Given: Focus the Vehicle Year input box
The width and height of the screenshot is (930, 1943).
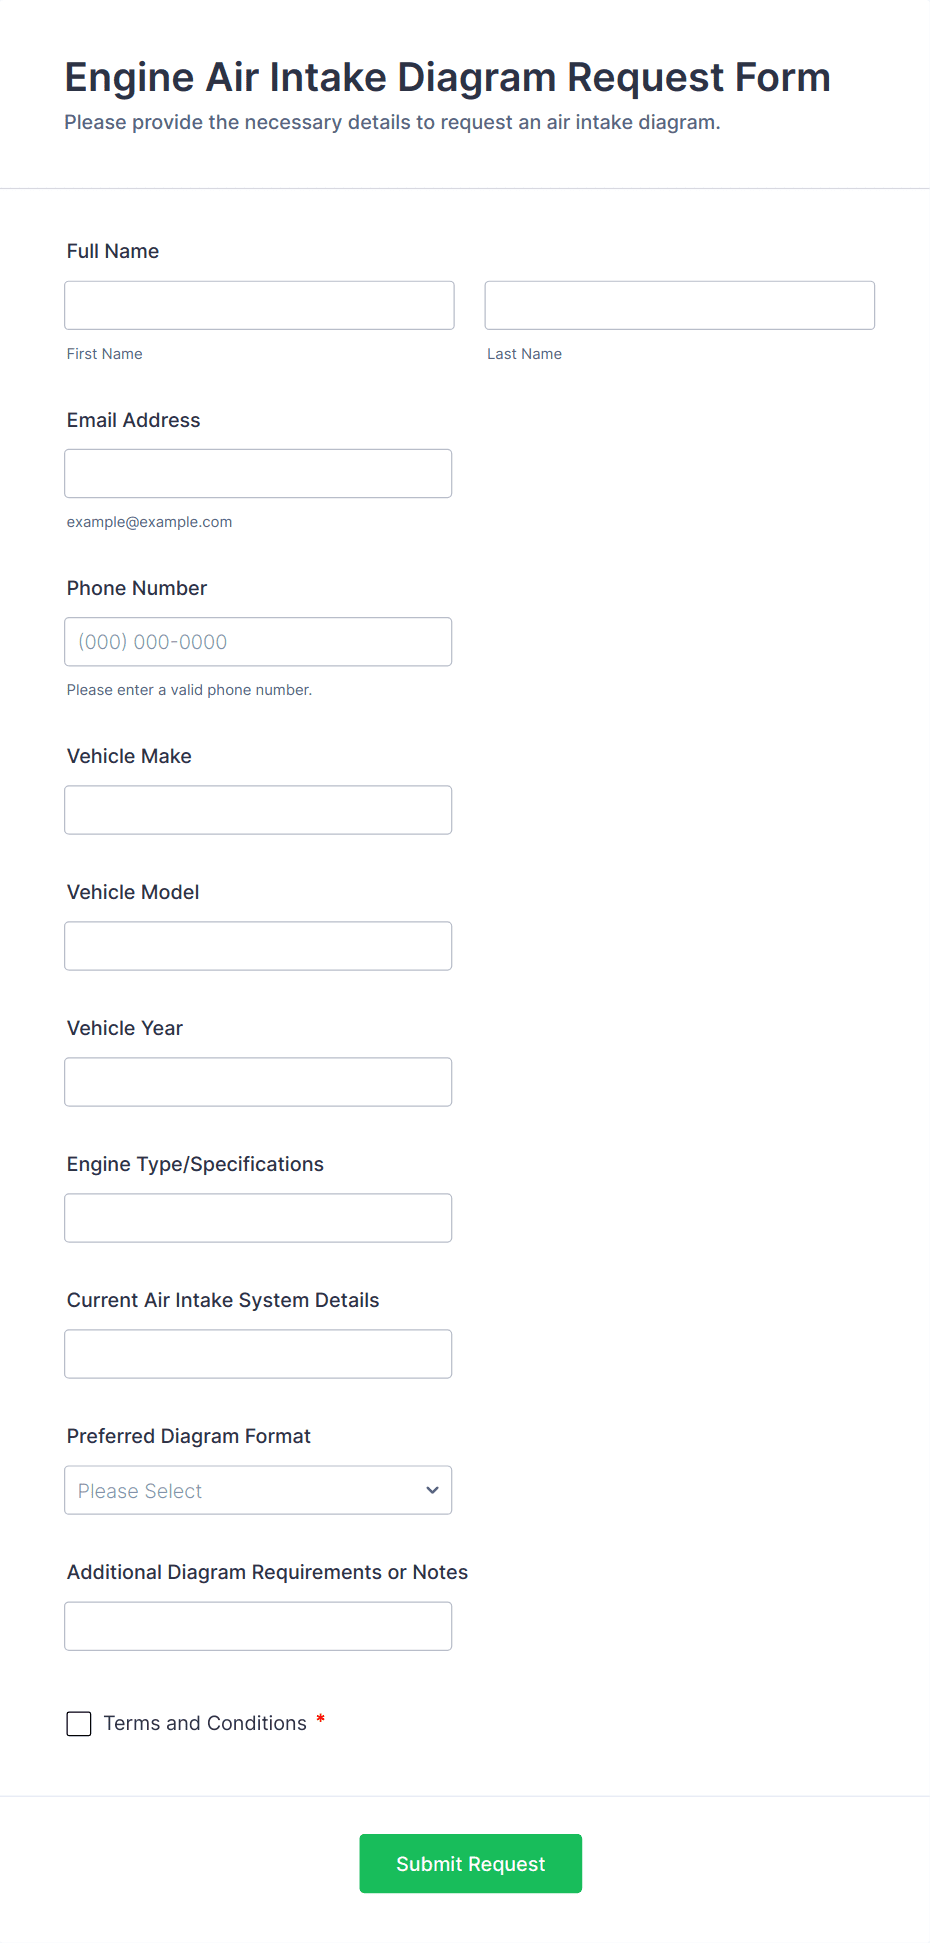Looking at the screenshot, I should click(x=258, y=1081).
